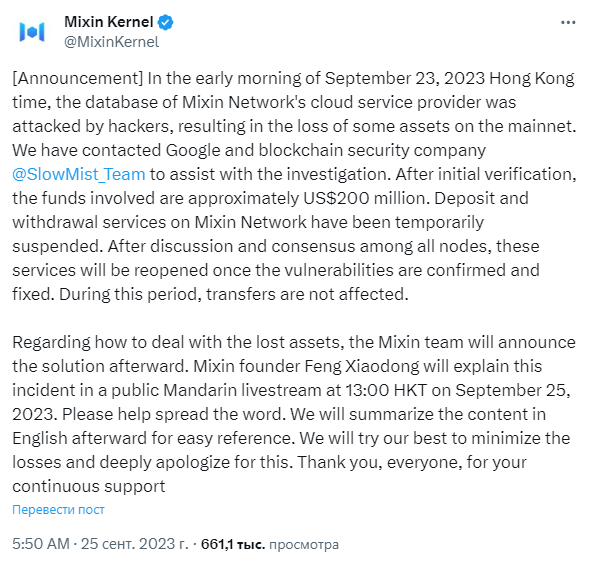This screenshot has height=566, width=589.
Task: Click the Hong Kong text in first line
Action: [x=532, y=78]
